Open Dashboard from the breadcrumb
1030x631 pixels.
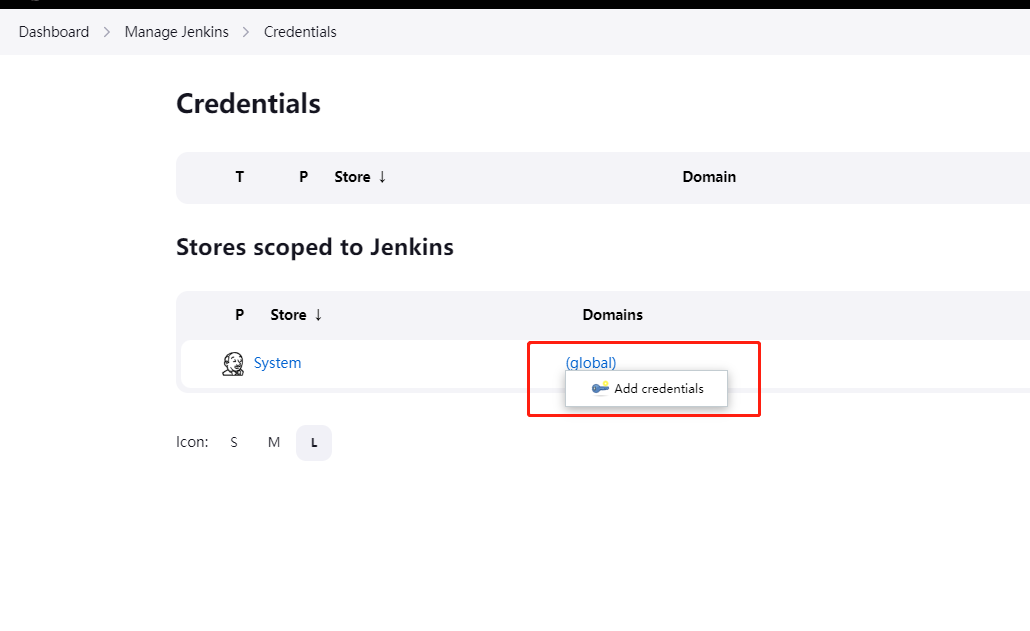point(54,31)
